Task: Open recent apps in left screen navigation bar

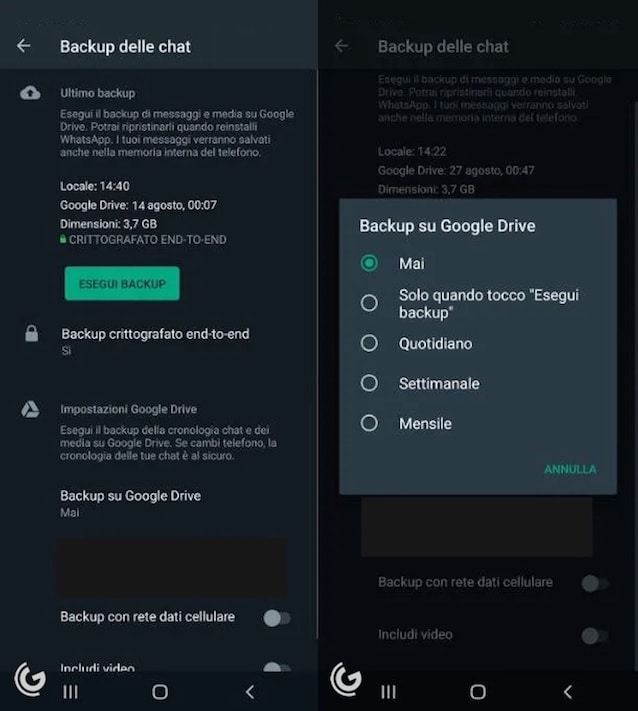Action: (x=70, y=692)
